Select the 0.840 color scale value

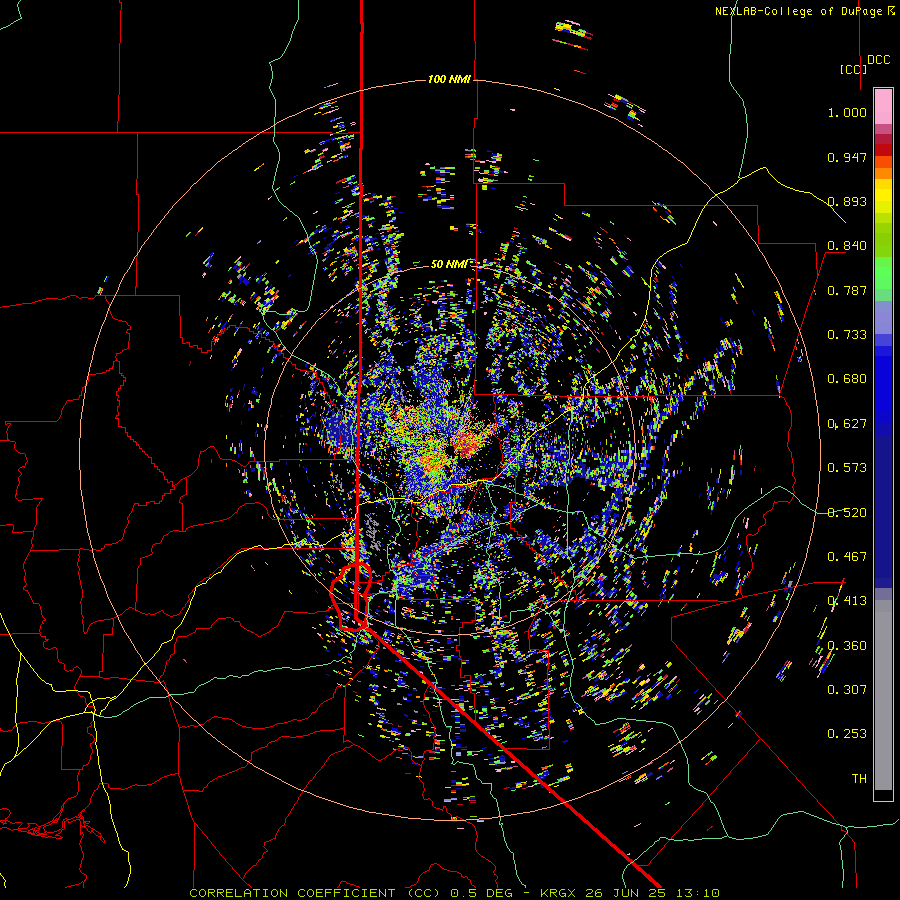(x=847, y=246)
